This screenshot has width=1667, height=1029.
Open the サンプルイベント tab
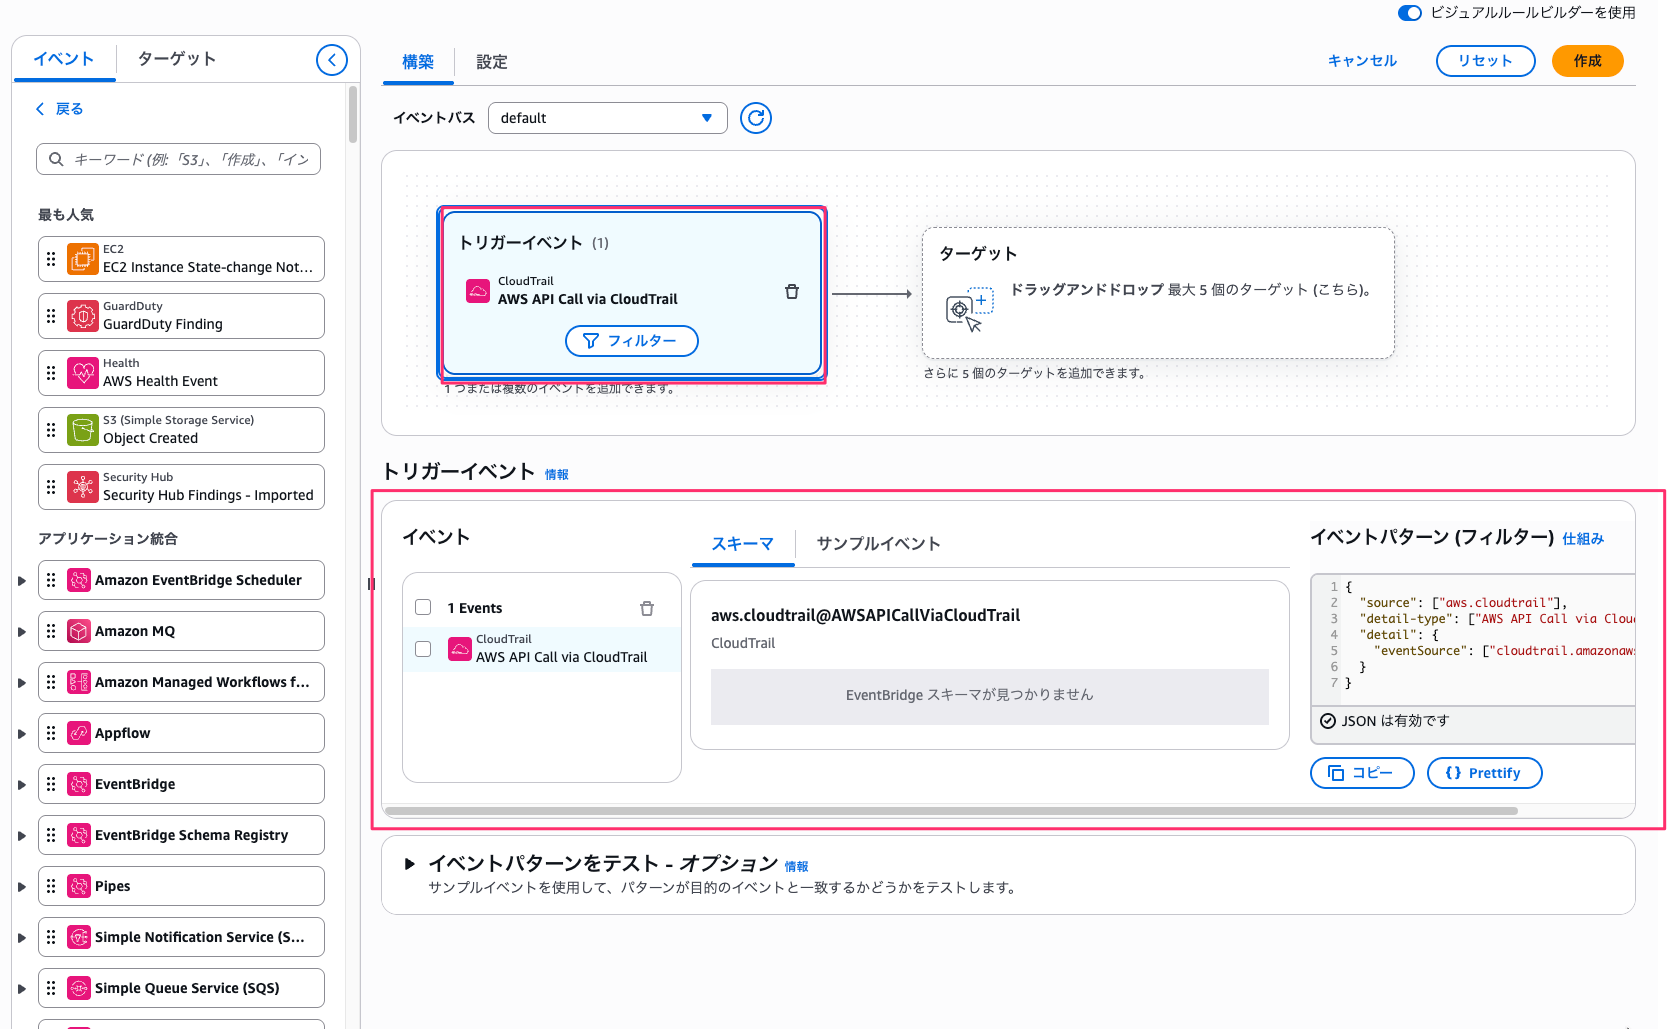pos(878,544)
